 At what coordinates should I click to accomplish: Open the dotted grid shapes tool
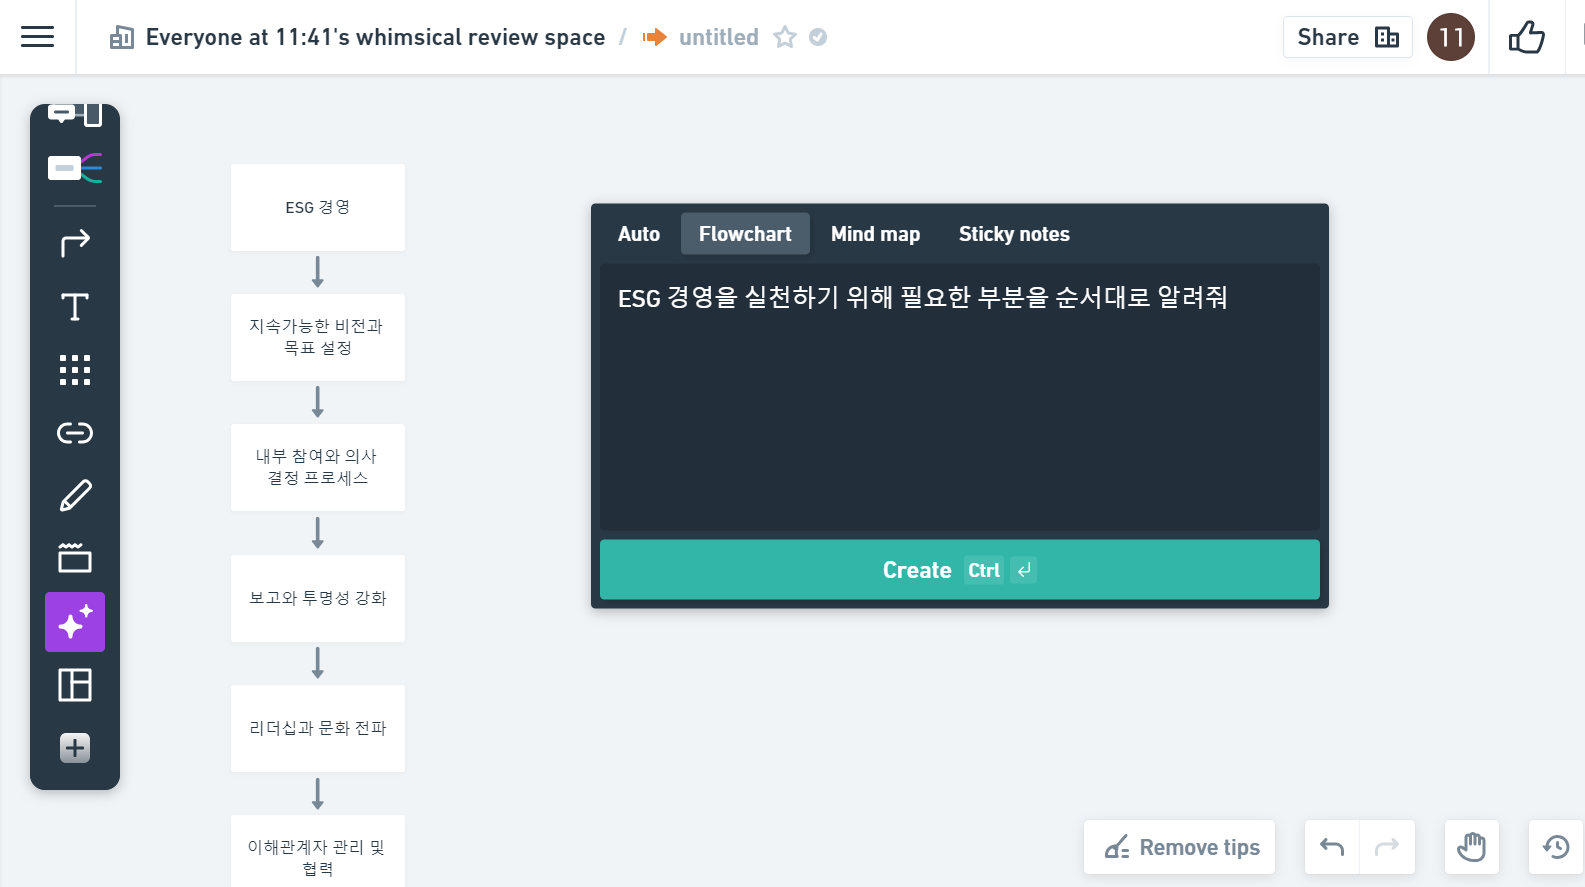(75, 370)
